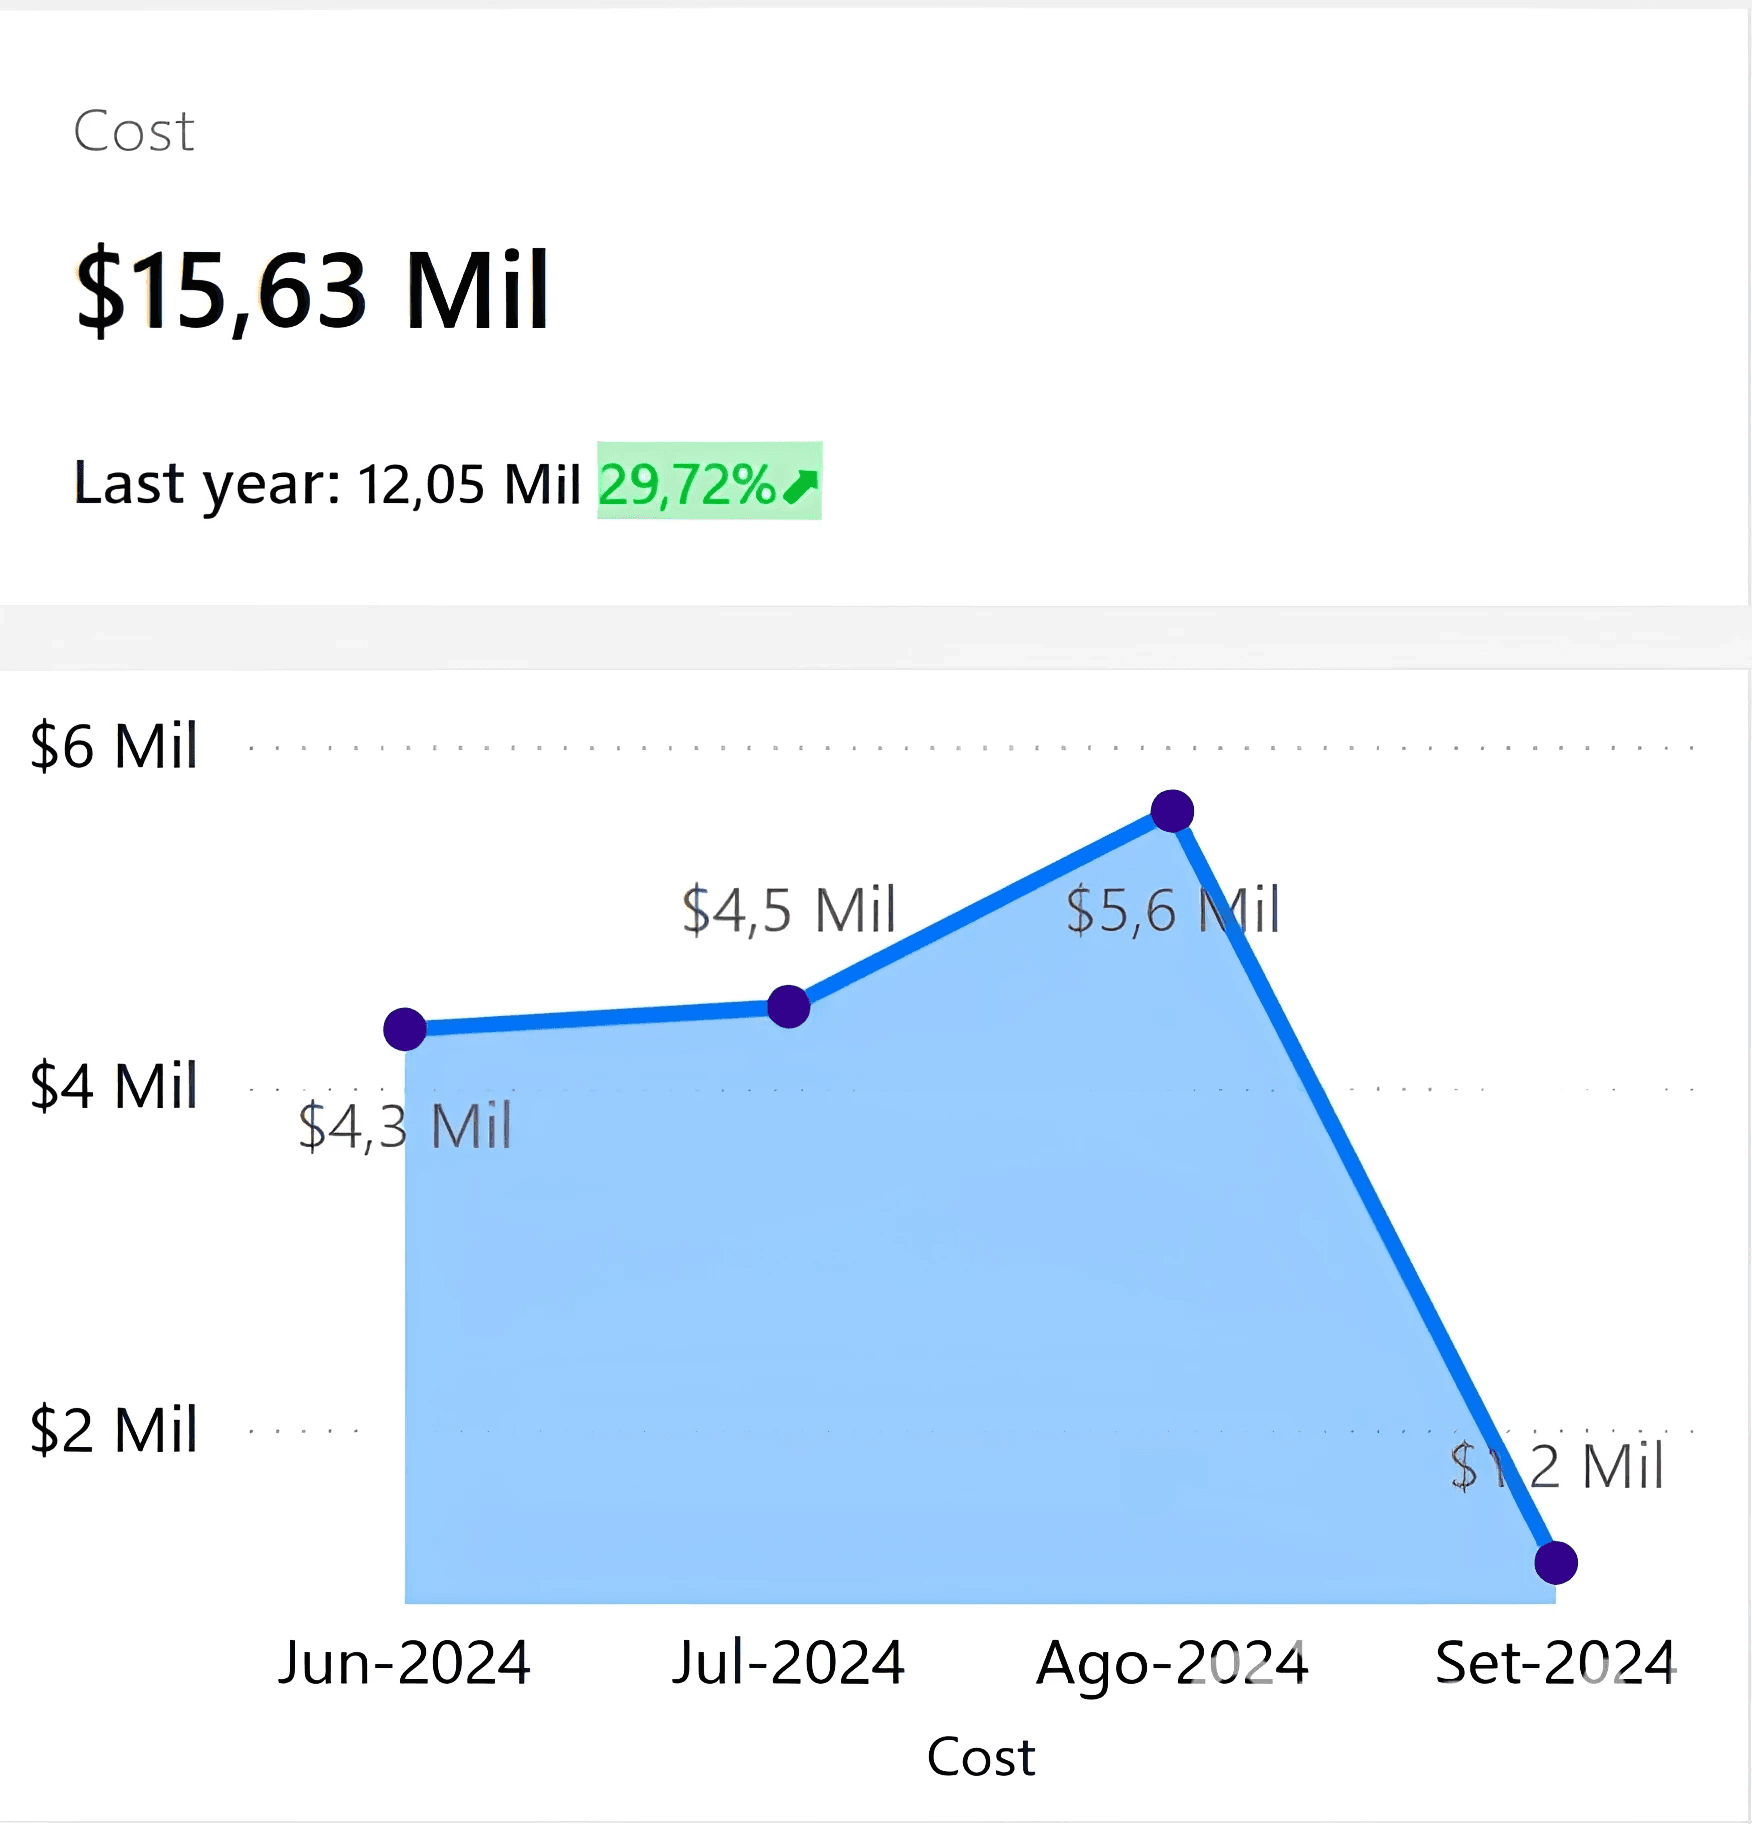The width and height of the screenshot is (1752, 1824).
Task: Click the green upward trend arrow icon
Action: click(x=800, y=486)
